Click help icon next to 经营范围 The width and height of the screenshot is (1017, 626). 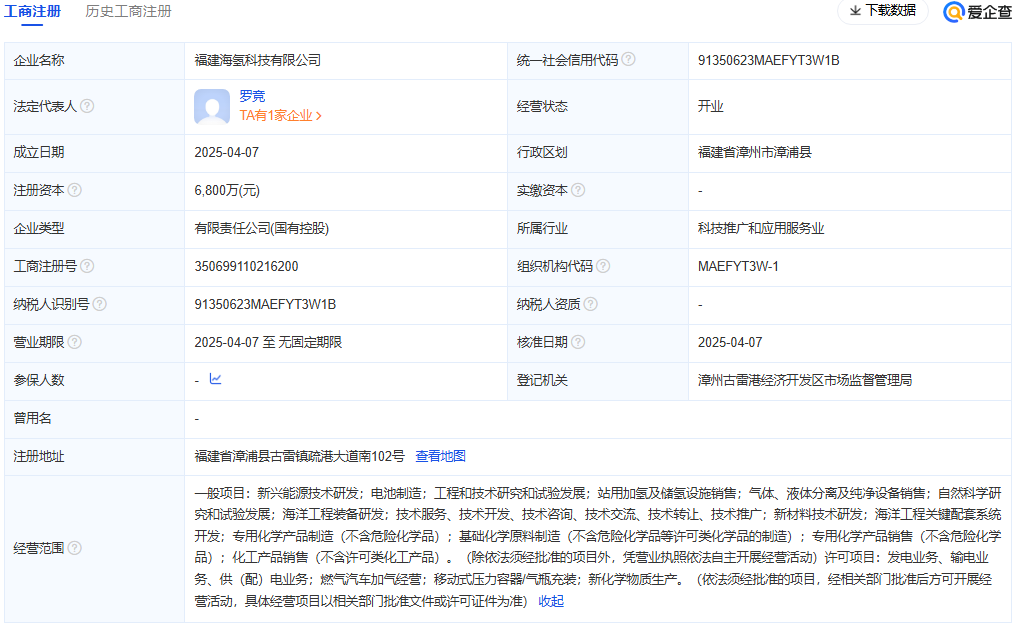coord(74,548)
